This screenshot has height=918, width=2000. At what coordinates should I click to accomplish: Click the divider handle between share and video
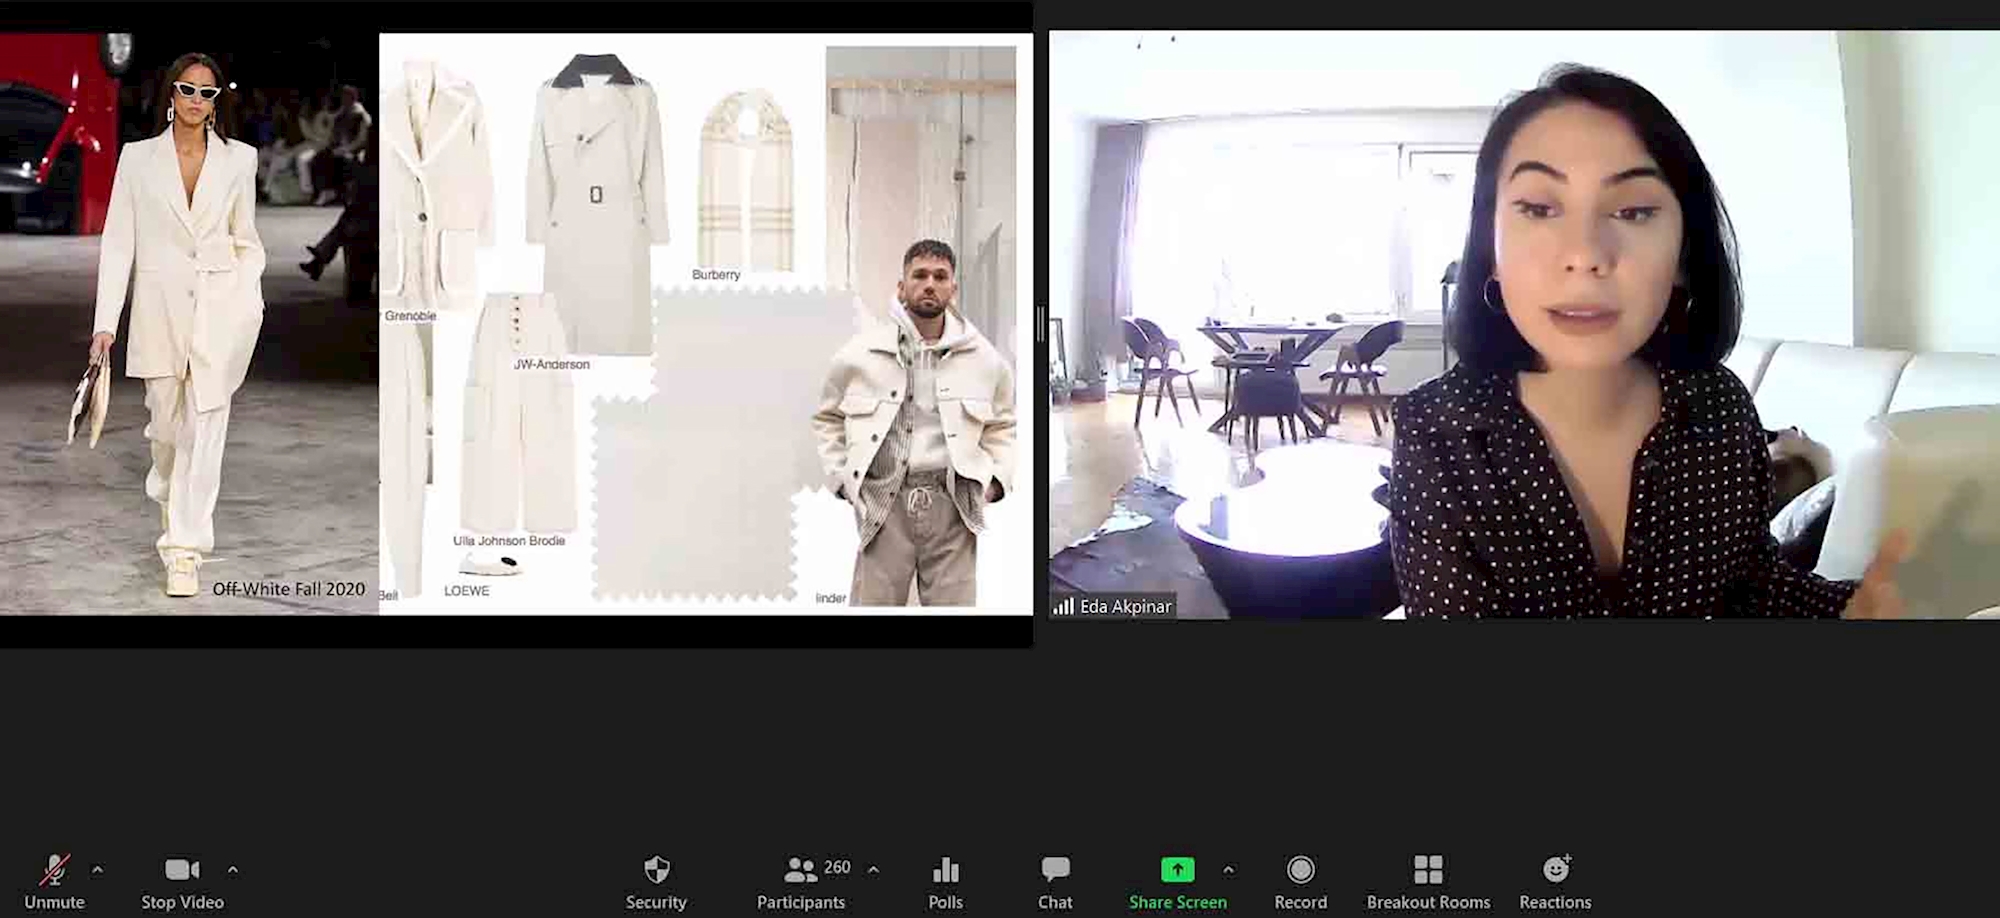1041,324
